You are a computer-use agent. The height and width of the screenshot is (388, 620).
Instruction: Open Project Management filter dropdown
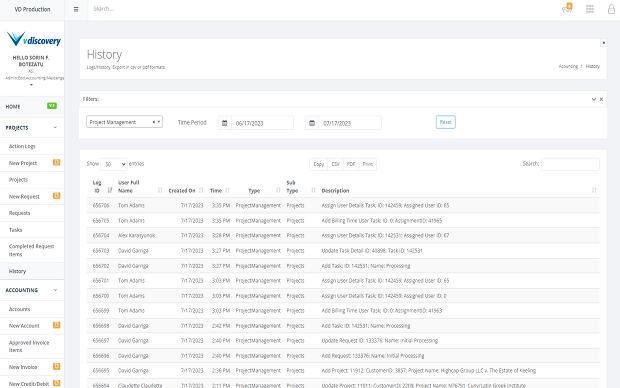124,122
